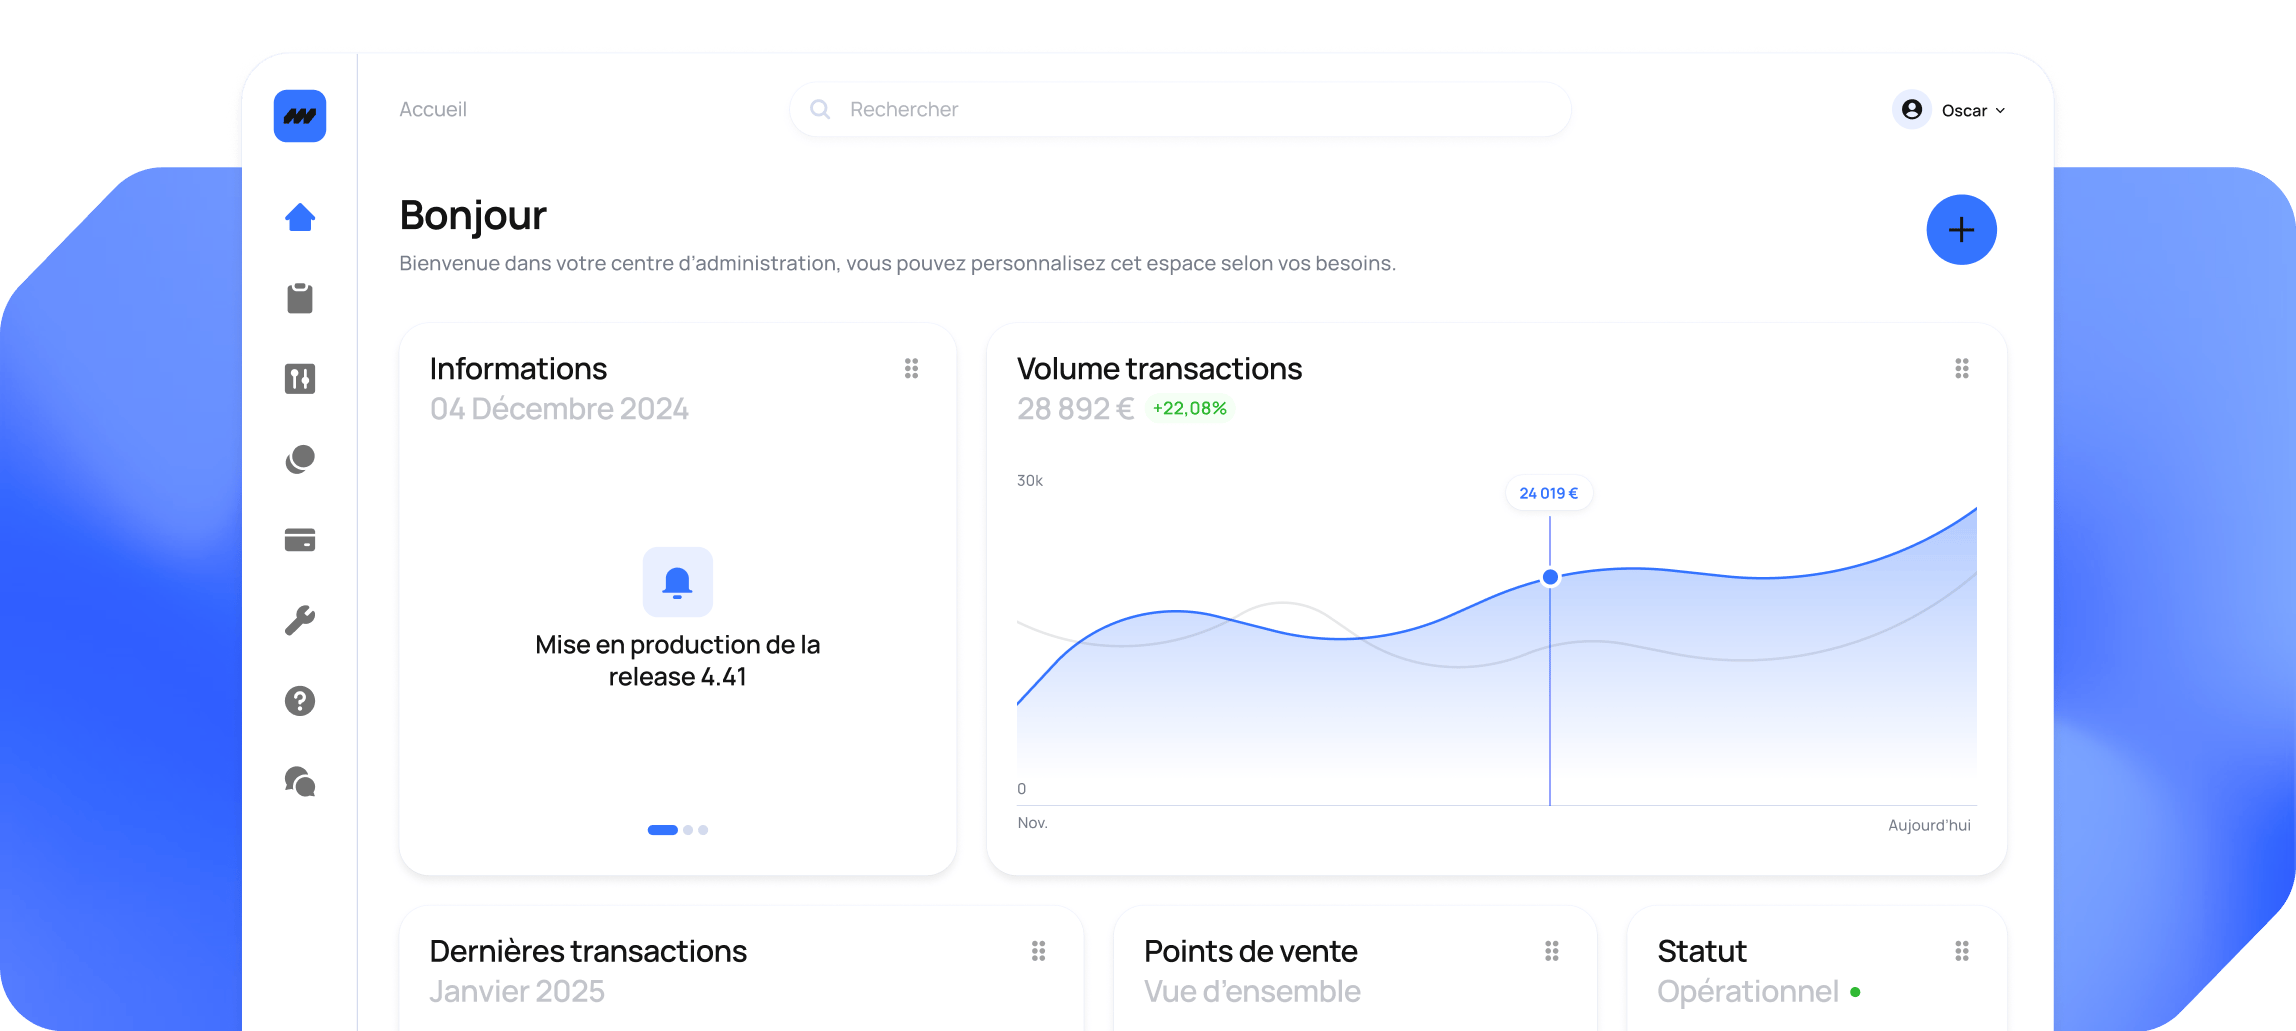Click the search magnifier icon

click(820, 109)
